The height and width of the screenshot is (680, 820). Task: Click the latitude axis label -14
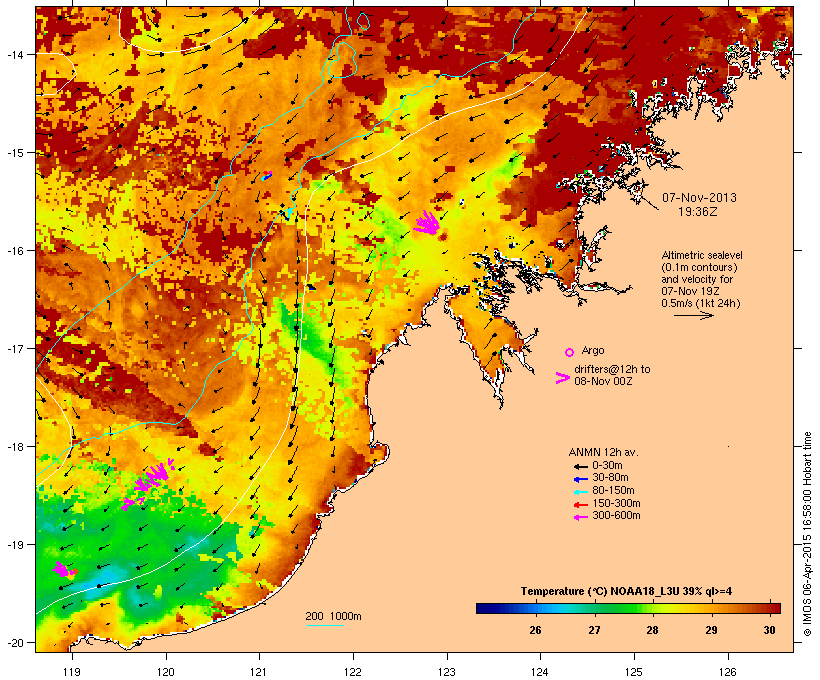click(x=15, y=54)
